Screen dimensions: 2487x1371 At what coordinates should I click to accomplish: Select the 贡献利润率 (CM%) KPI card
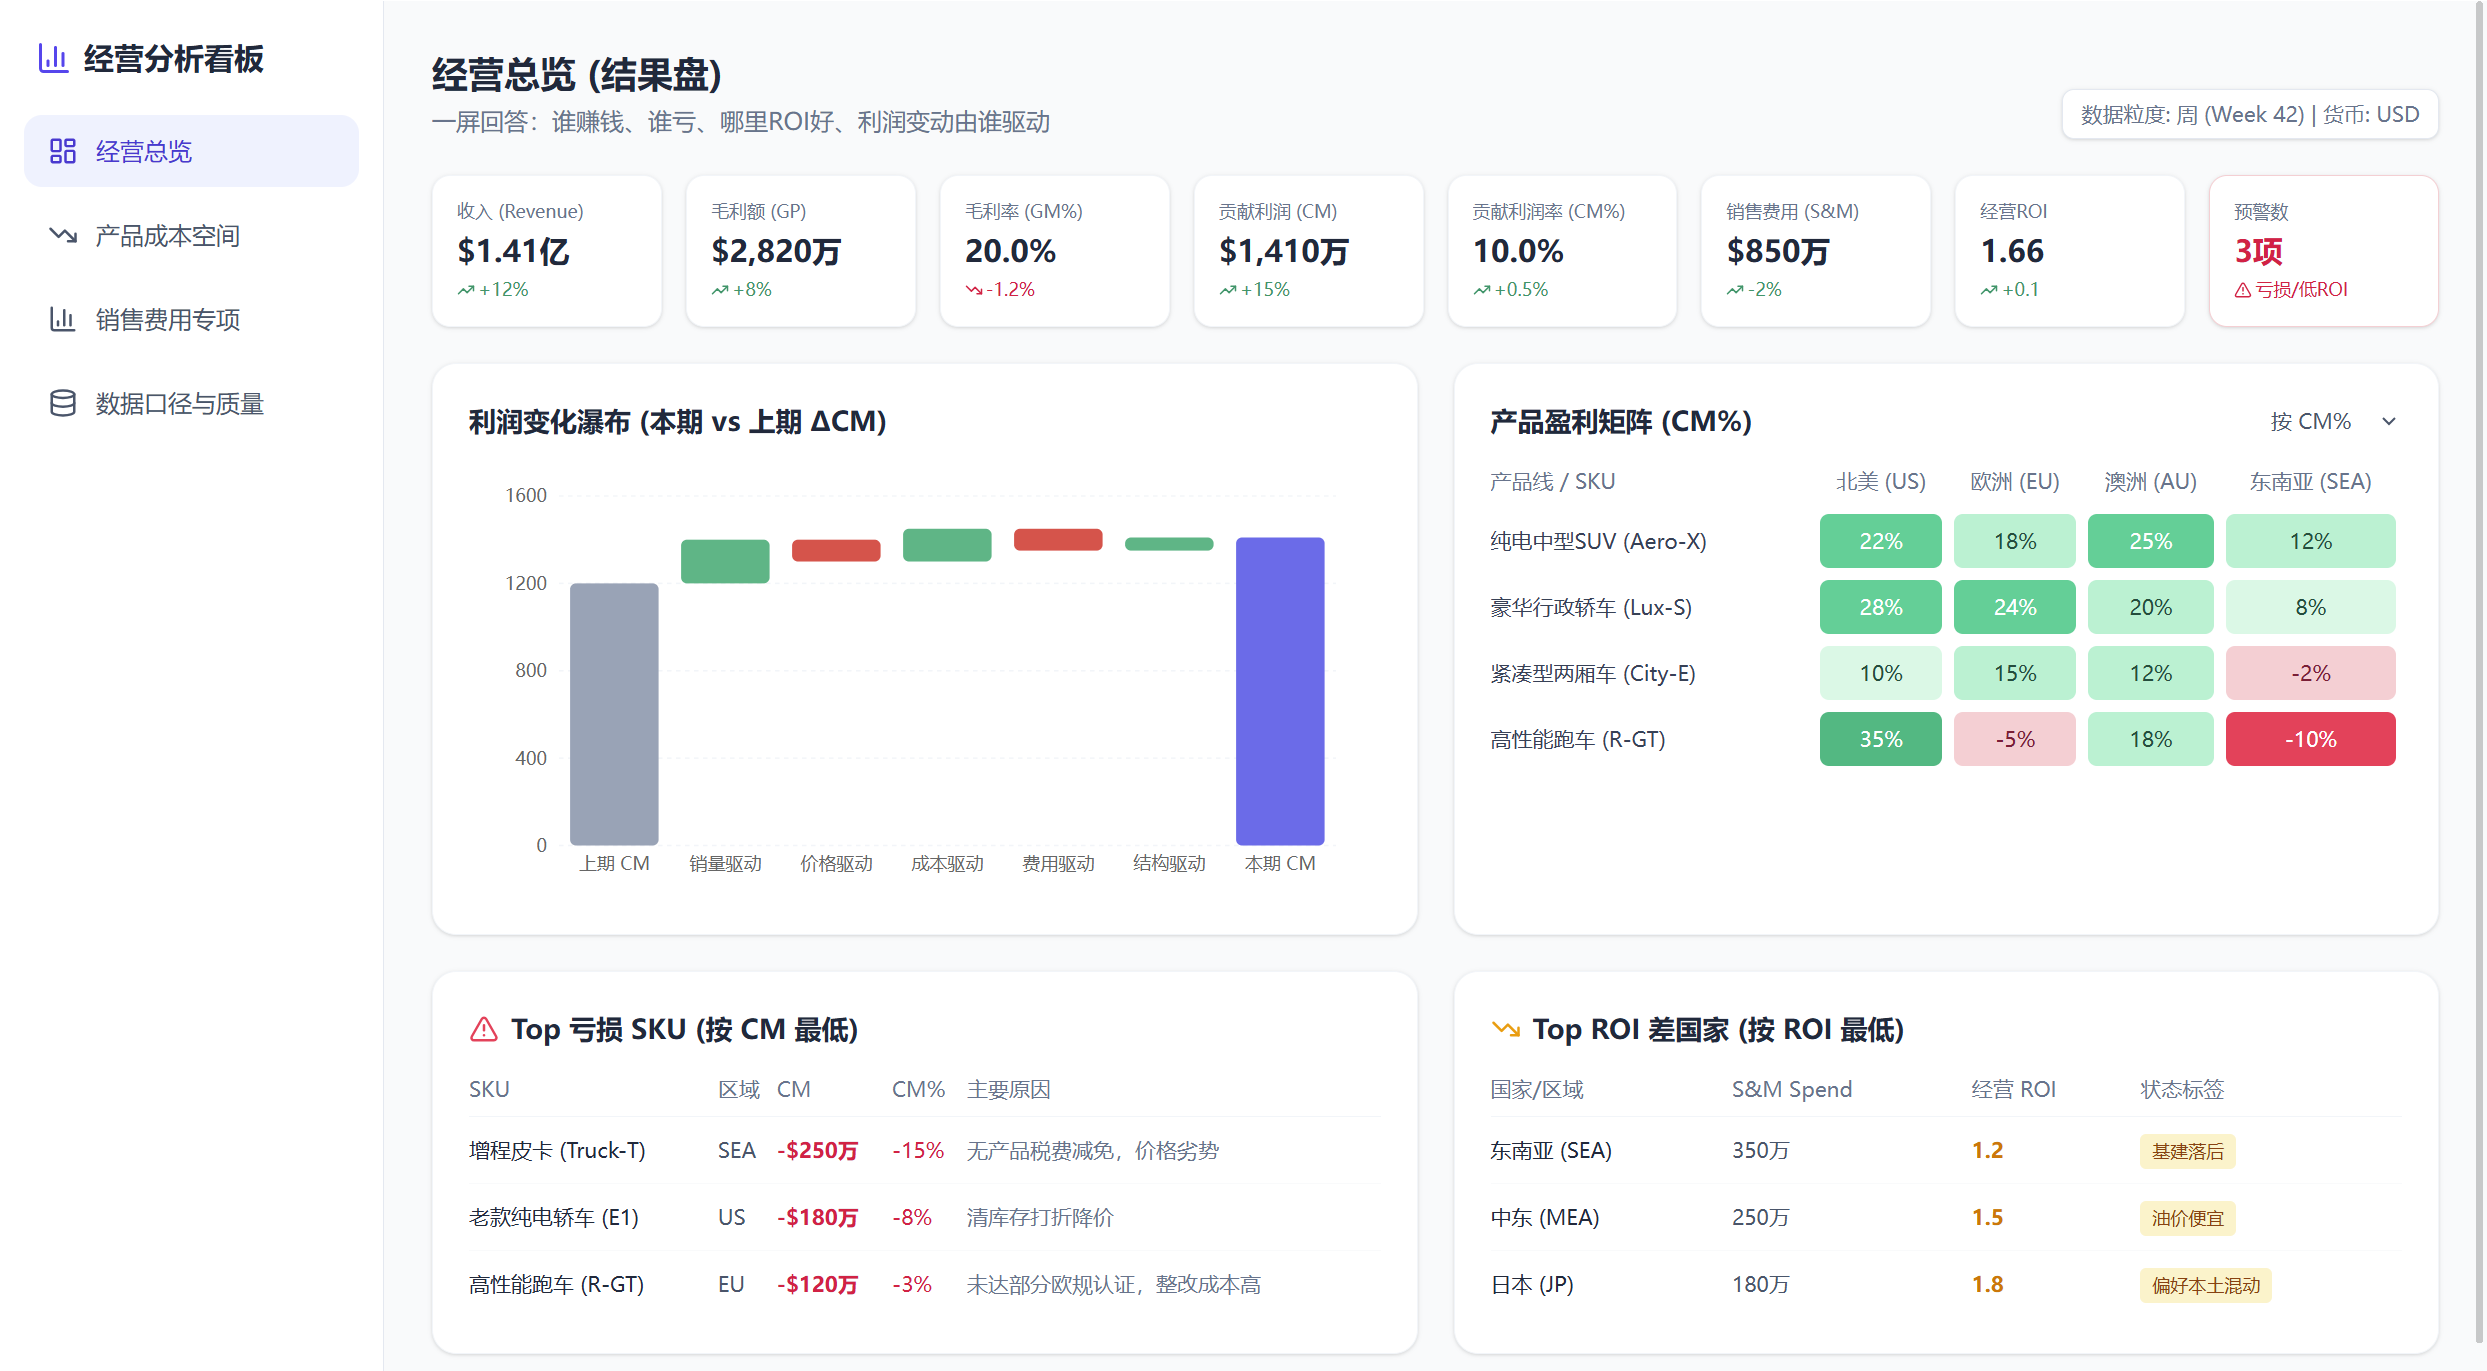[1562, 251]
